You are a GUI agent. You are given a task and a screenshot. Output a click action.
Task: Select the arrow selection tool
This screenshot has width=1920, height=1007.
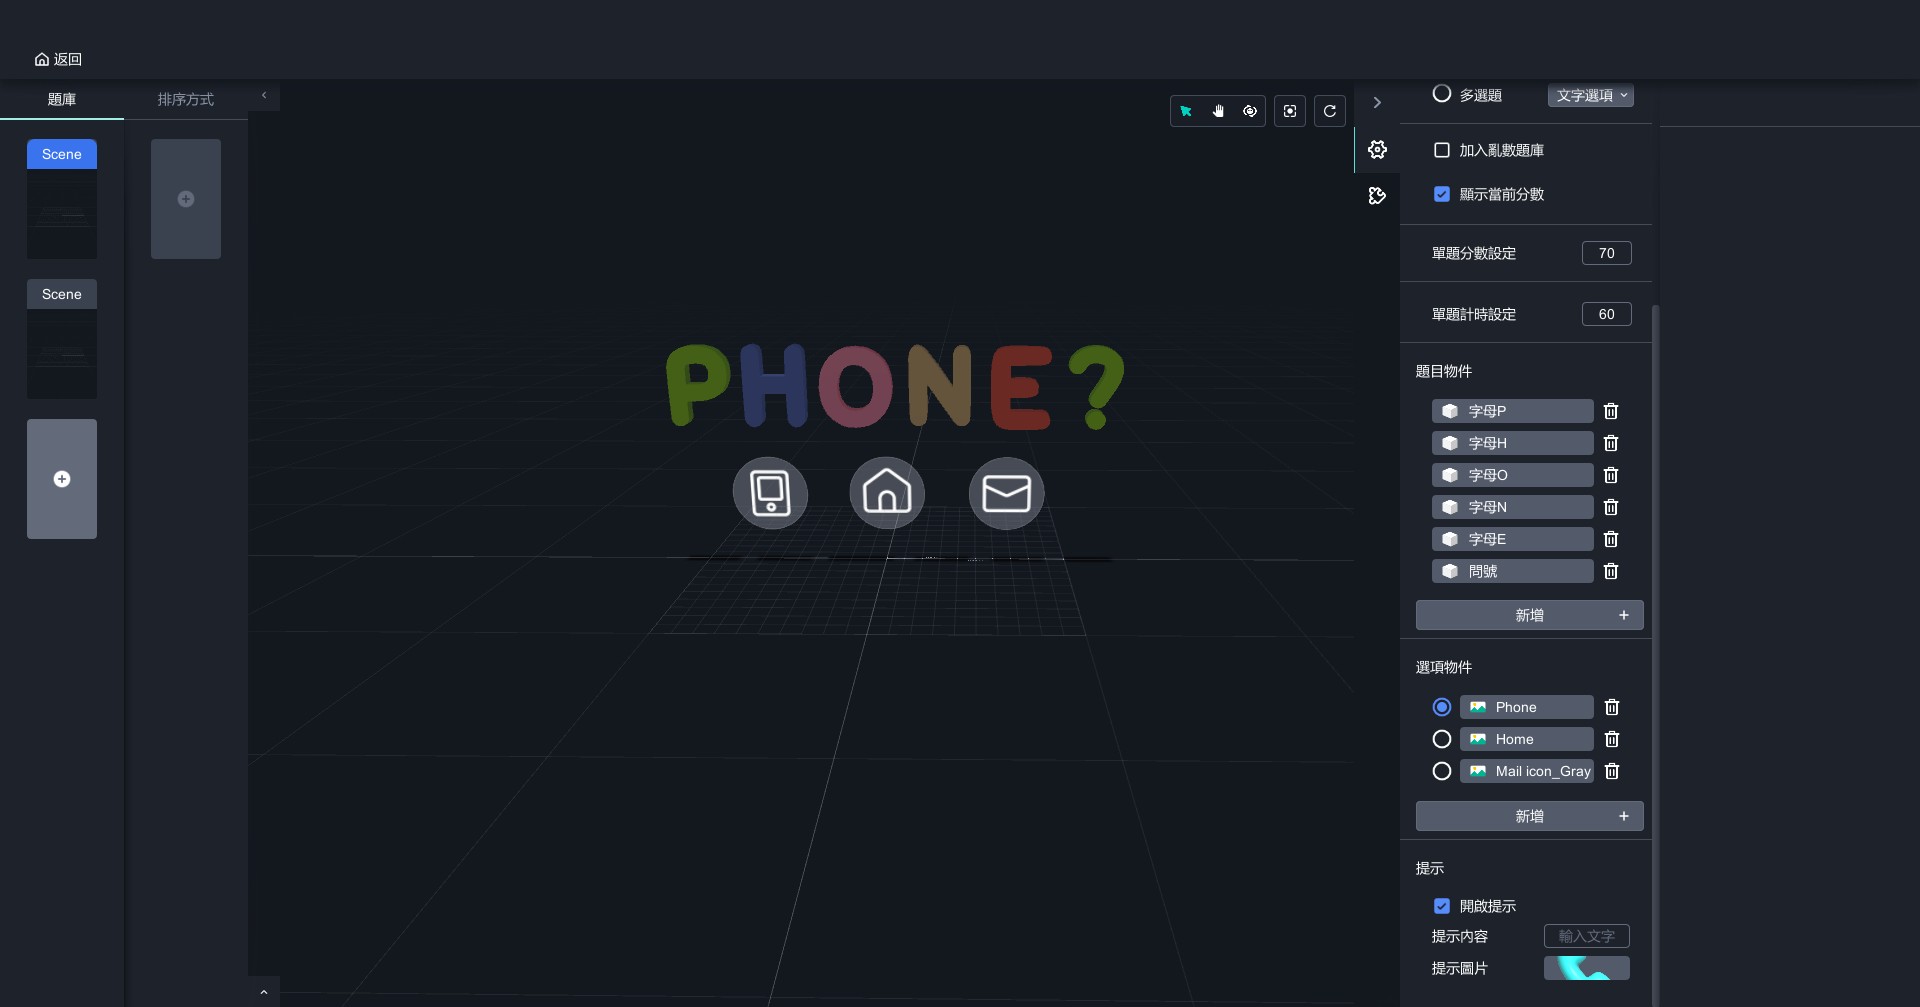[x=1186, y=111]
